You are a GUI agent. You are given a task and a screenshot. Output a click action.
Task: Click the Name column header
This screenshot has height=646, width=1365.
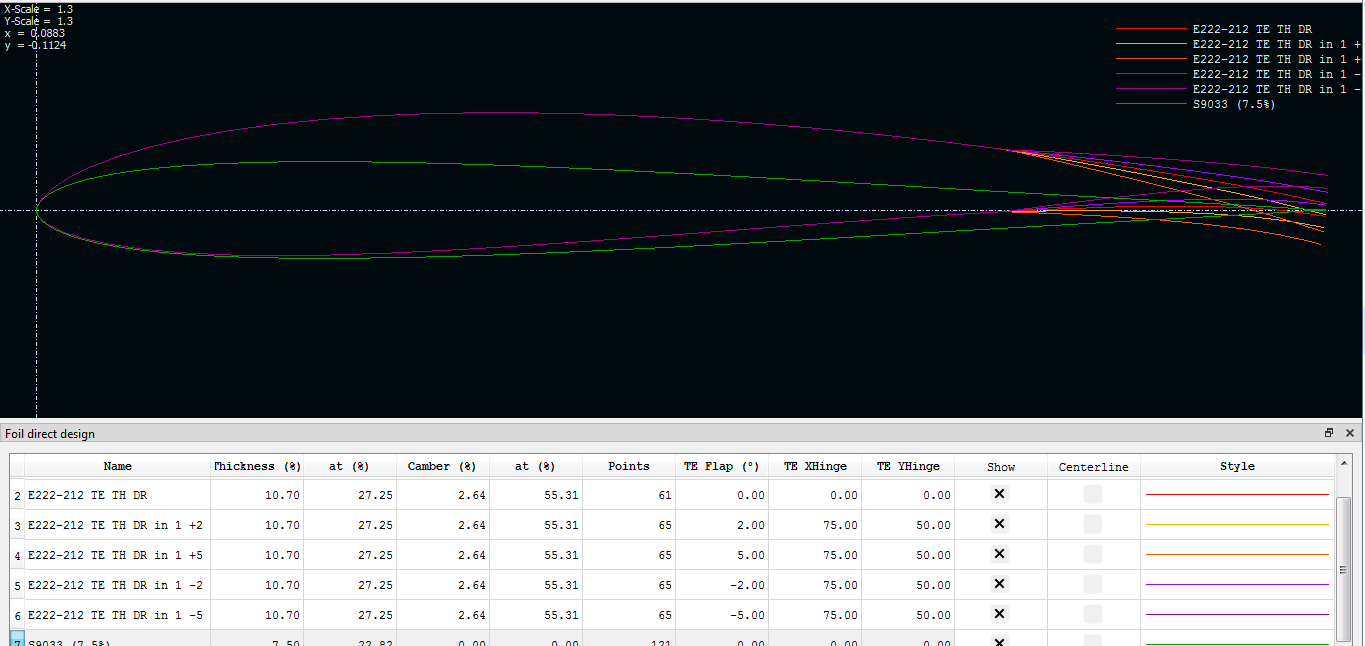coord(117,466)
